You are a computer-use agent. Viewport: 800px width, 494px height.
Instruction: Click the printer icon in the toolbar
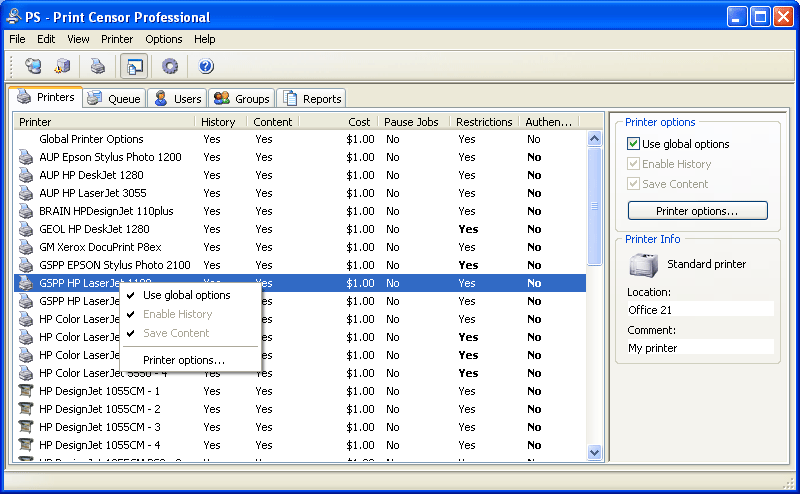tap(97, 66)
